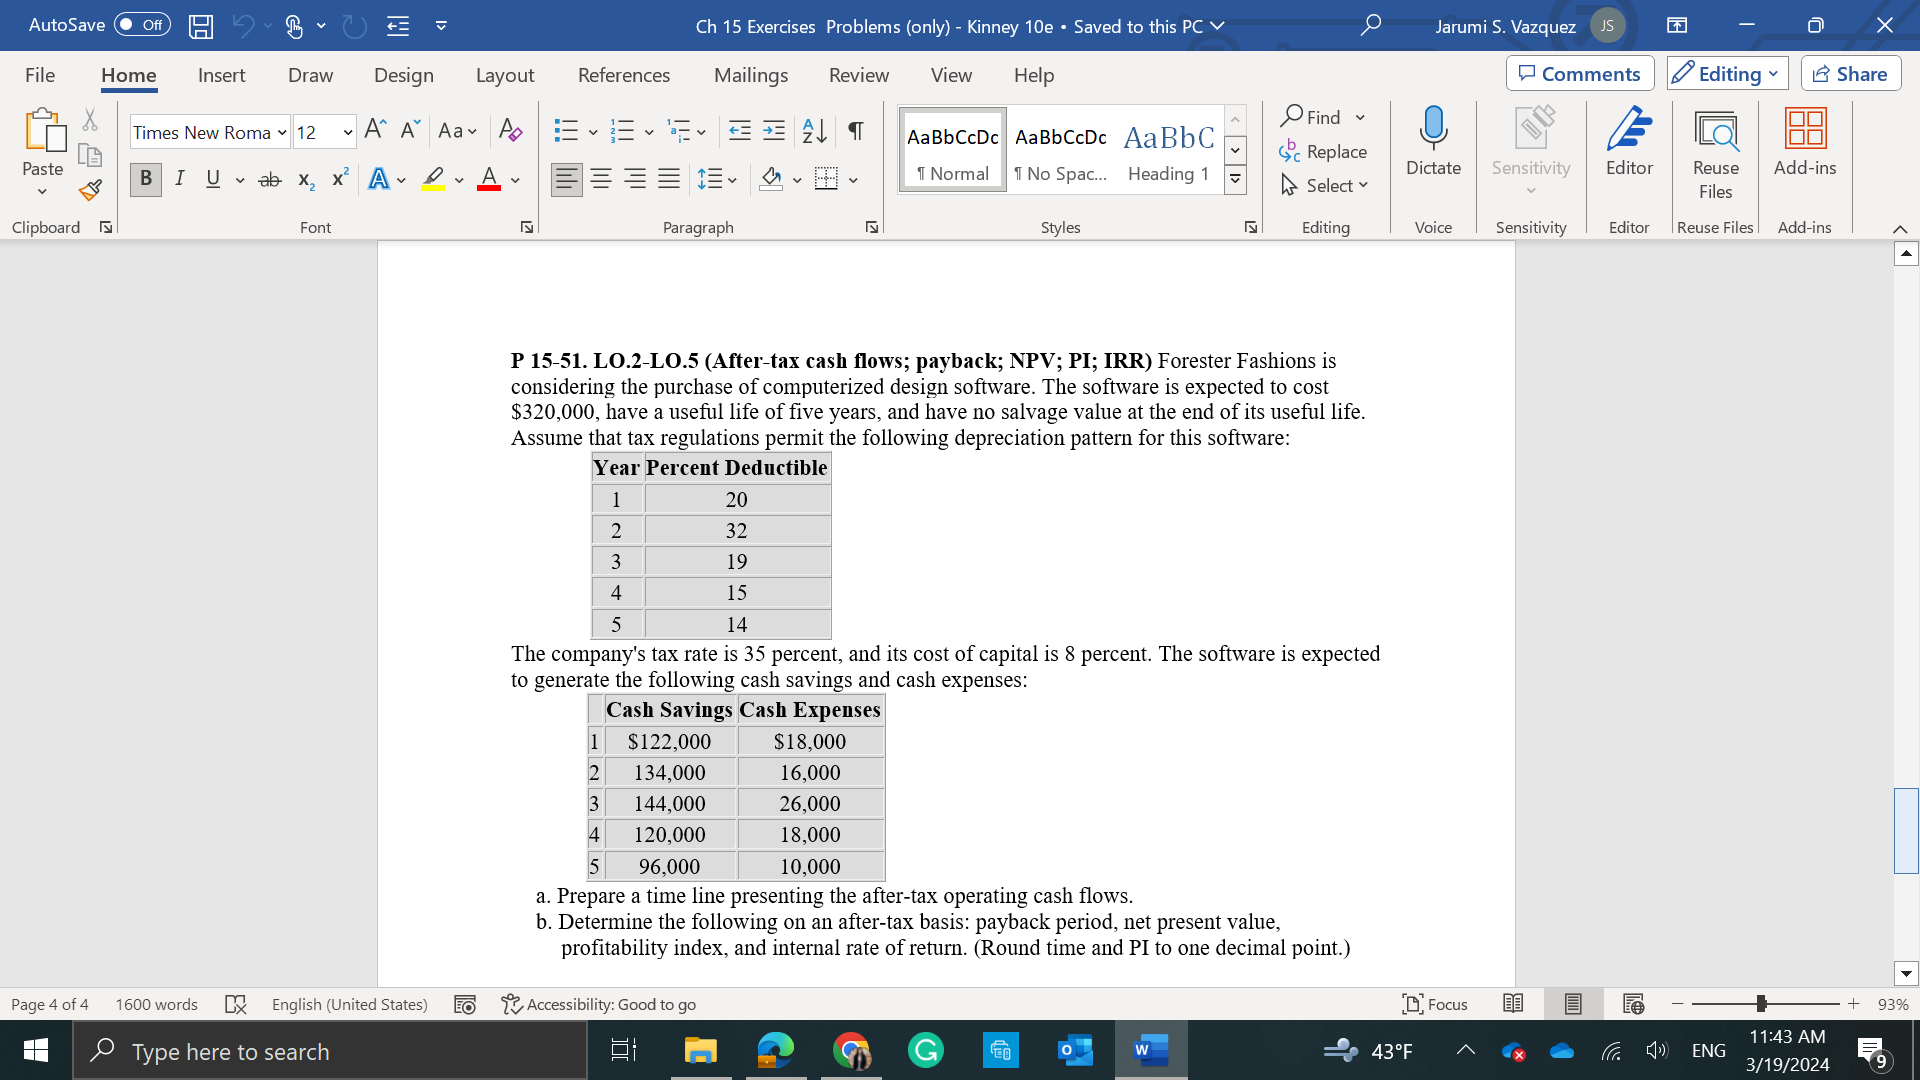Viewport: 1920px width, 1080px height.
Task: Apply text highlight color
Action: [434, 179]
